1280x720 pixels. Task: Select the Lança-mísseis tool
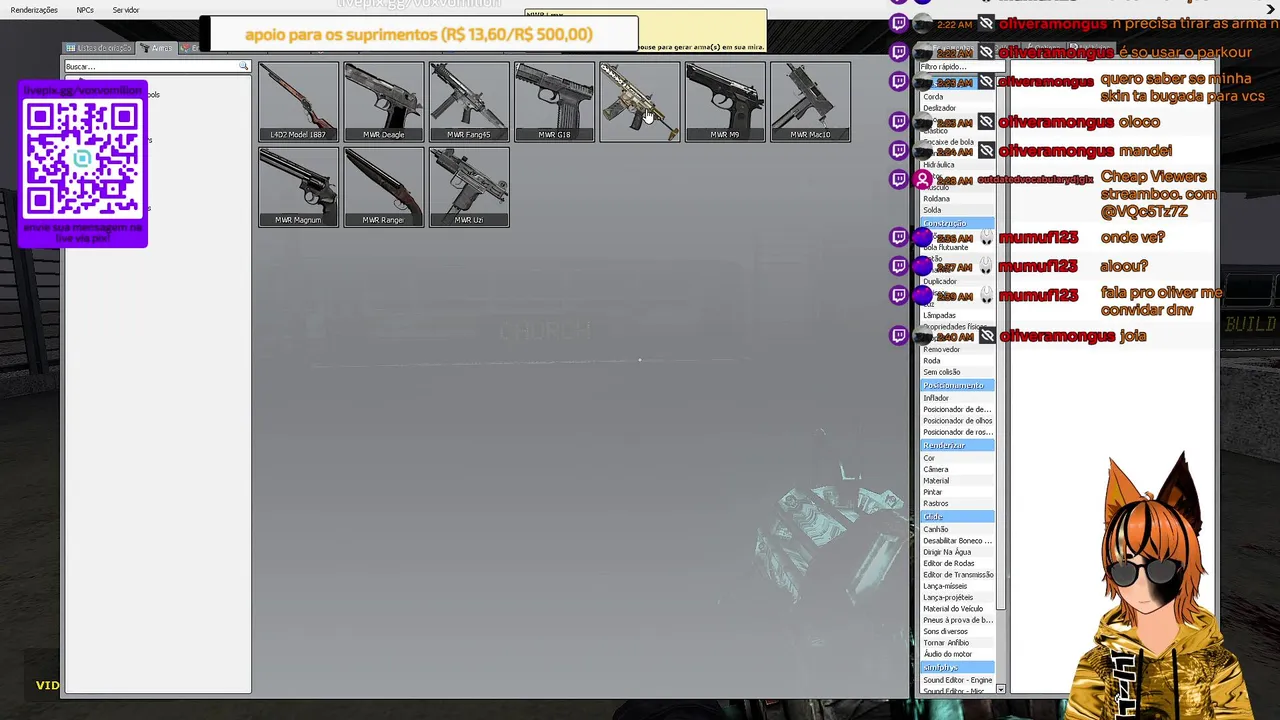[x=957, y=586]
